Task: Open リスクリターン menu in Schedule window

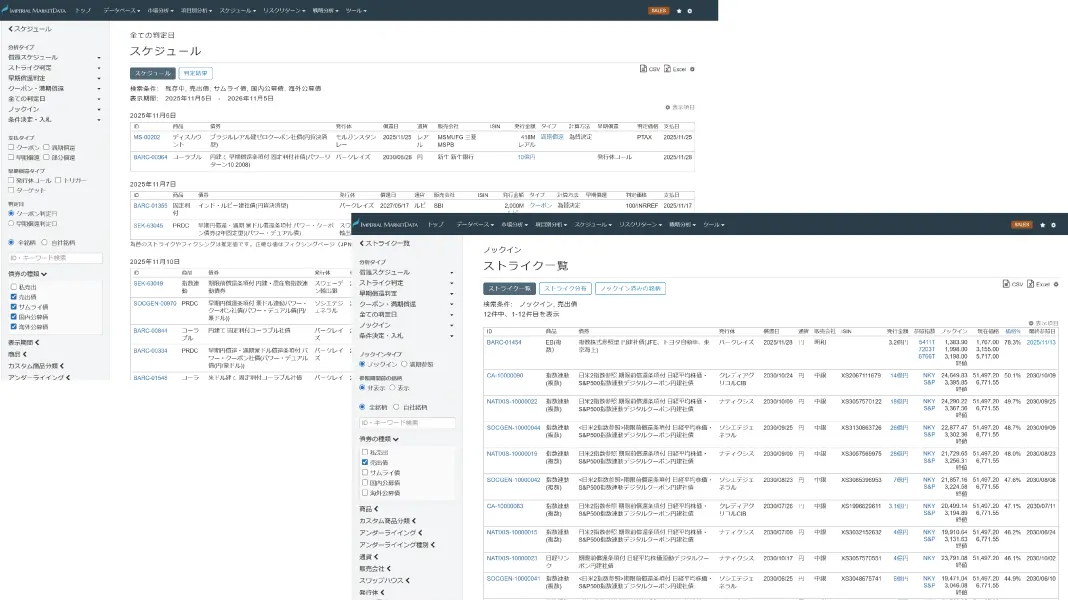Action: click(x=283, y=11)
